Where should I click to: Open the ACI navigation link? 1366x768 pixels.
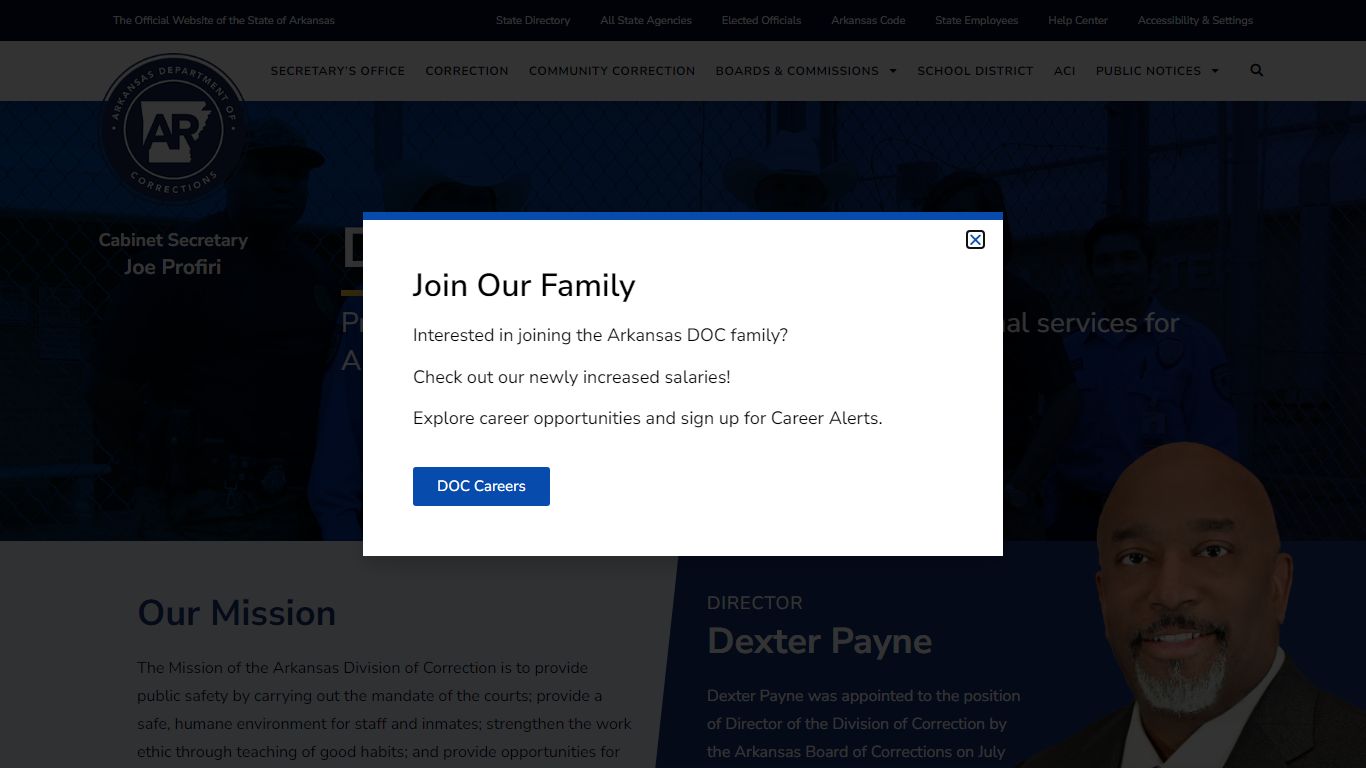[1064, 71]
